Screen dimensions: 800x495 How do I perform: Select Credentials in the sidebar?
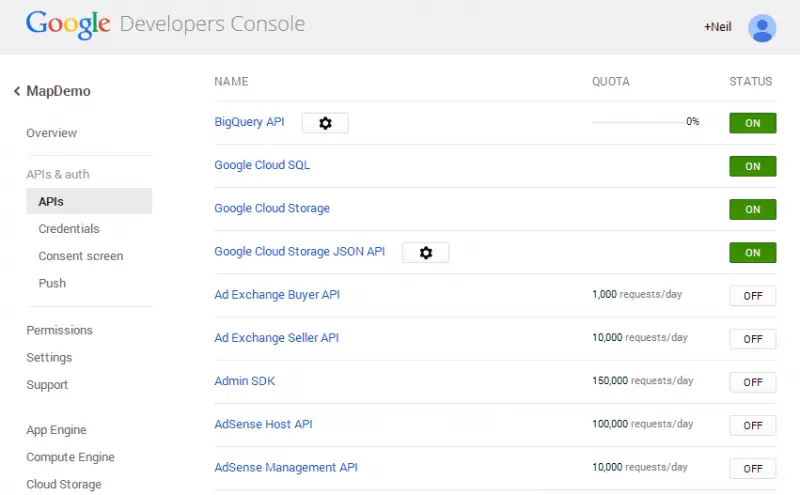coord(69,229)
